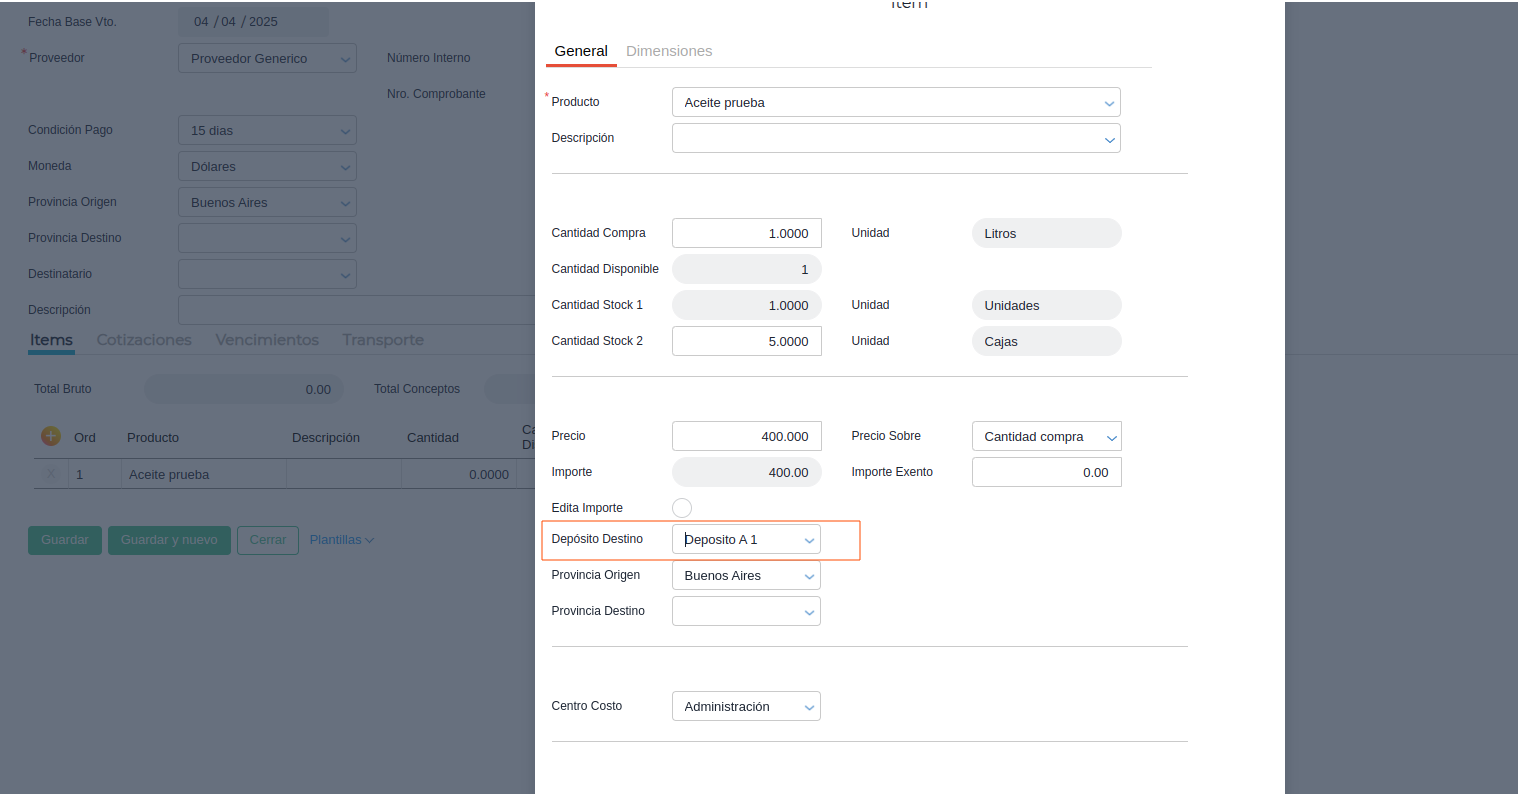Focus the Precio input field
1518x794 pixels.
click(746, 437)
